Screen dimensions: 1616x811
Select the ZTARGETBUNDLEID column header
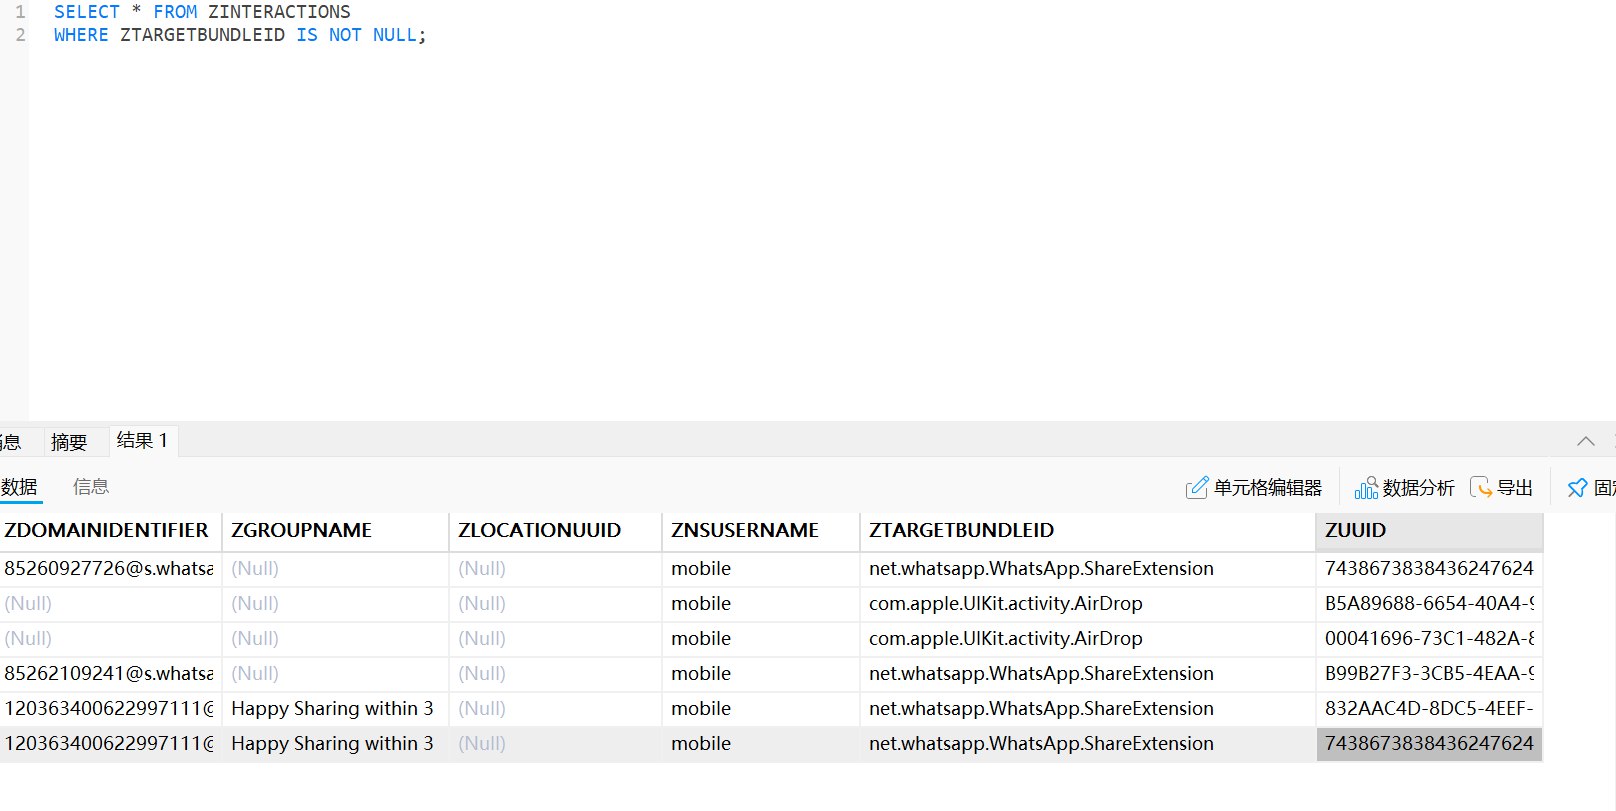(x=961, y=531)
